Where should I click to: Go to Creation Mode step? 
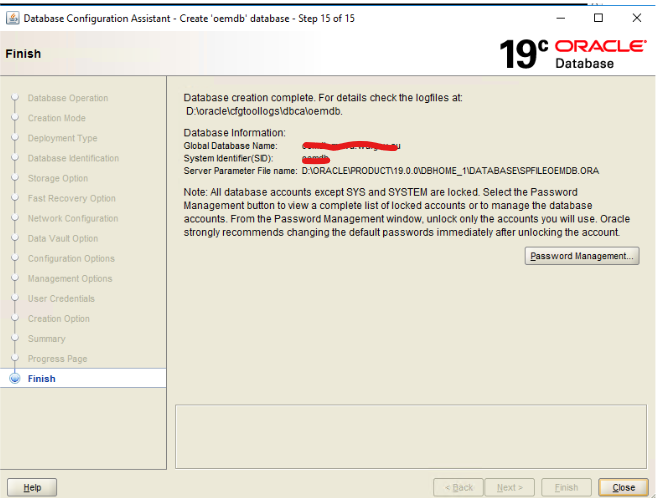click(x=57, y=118)
